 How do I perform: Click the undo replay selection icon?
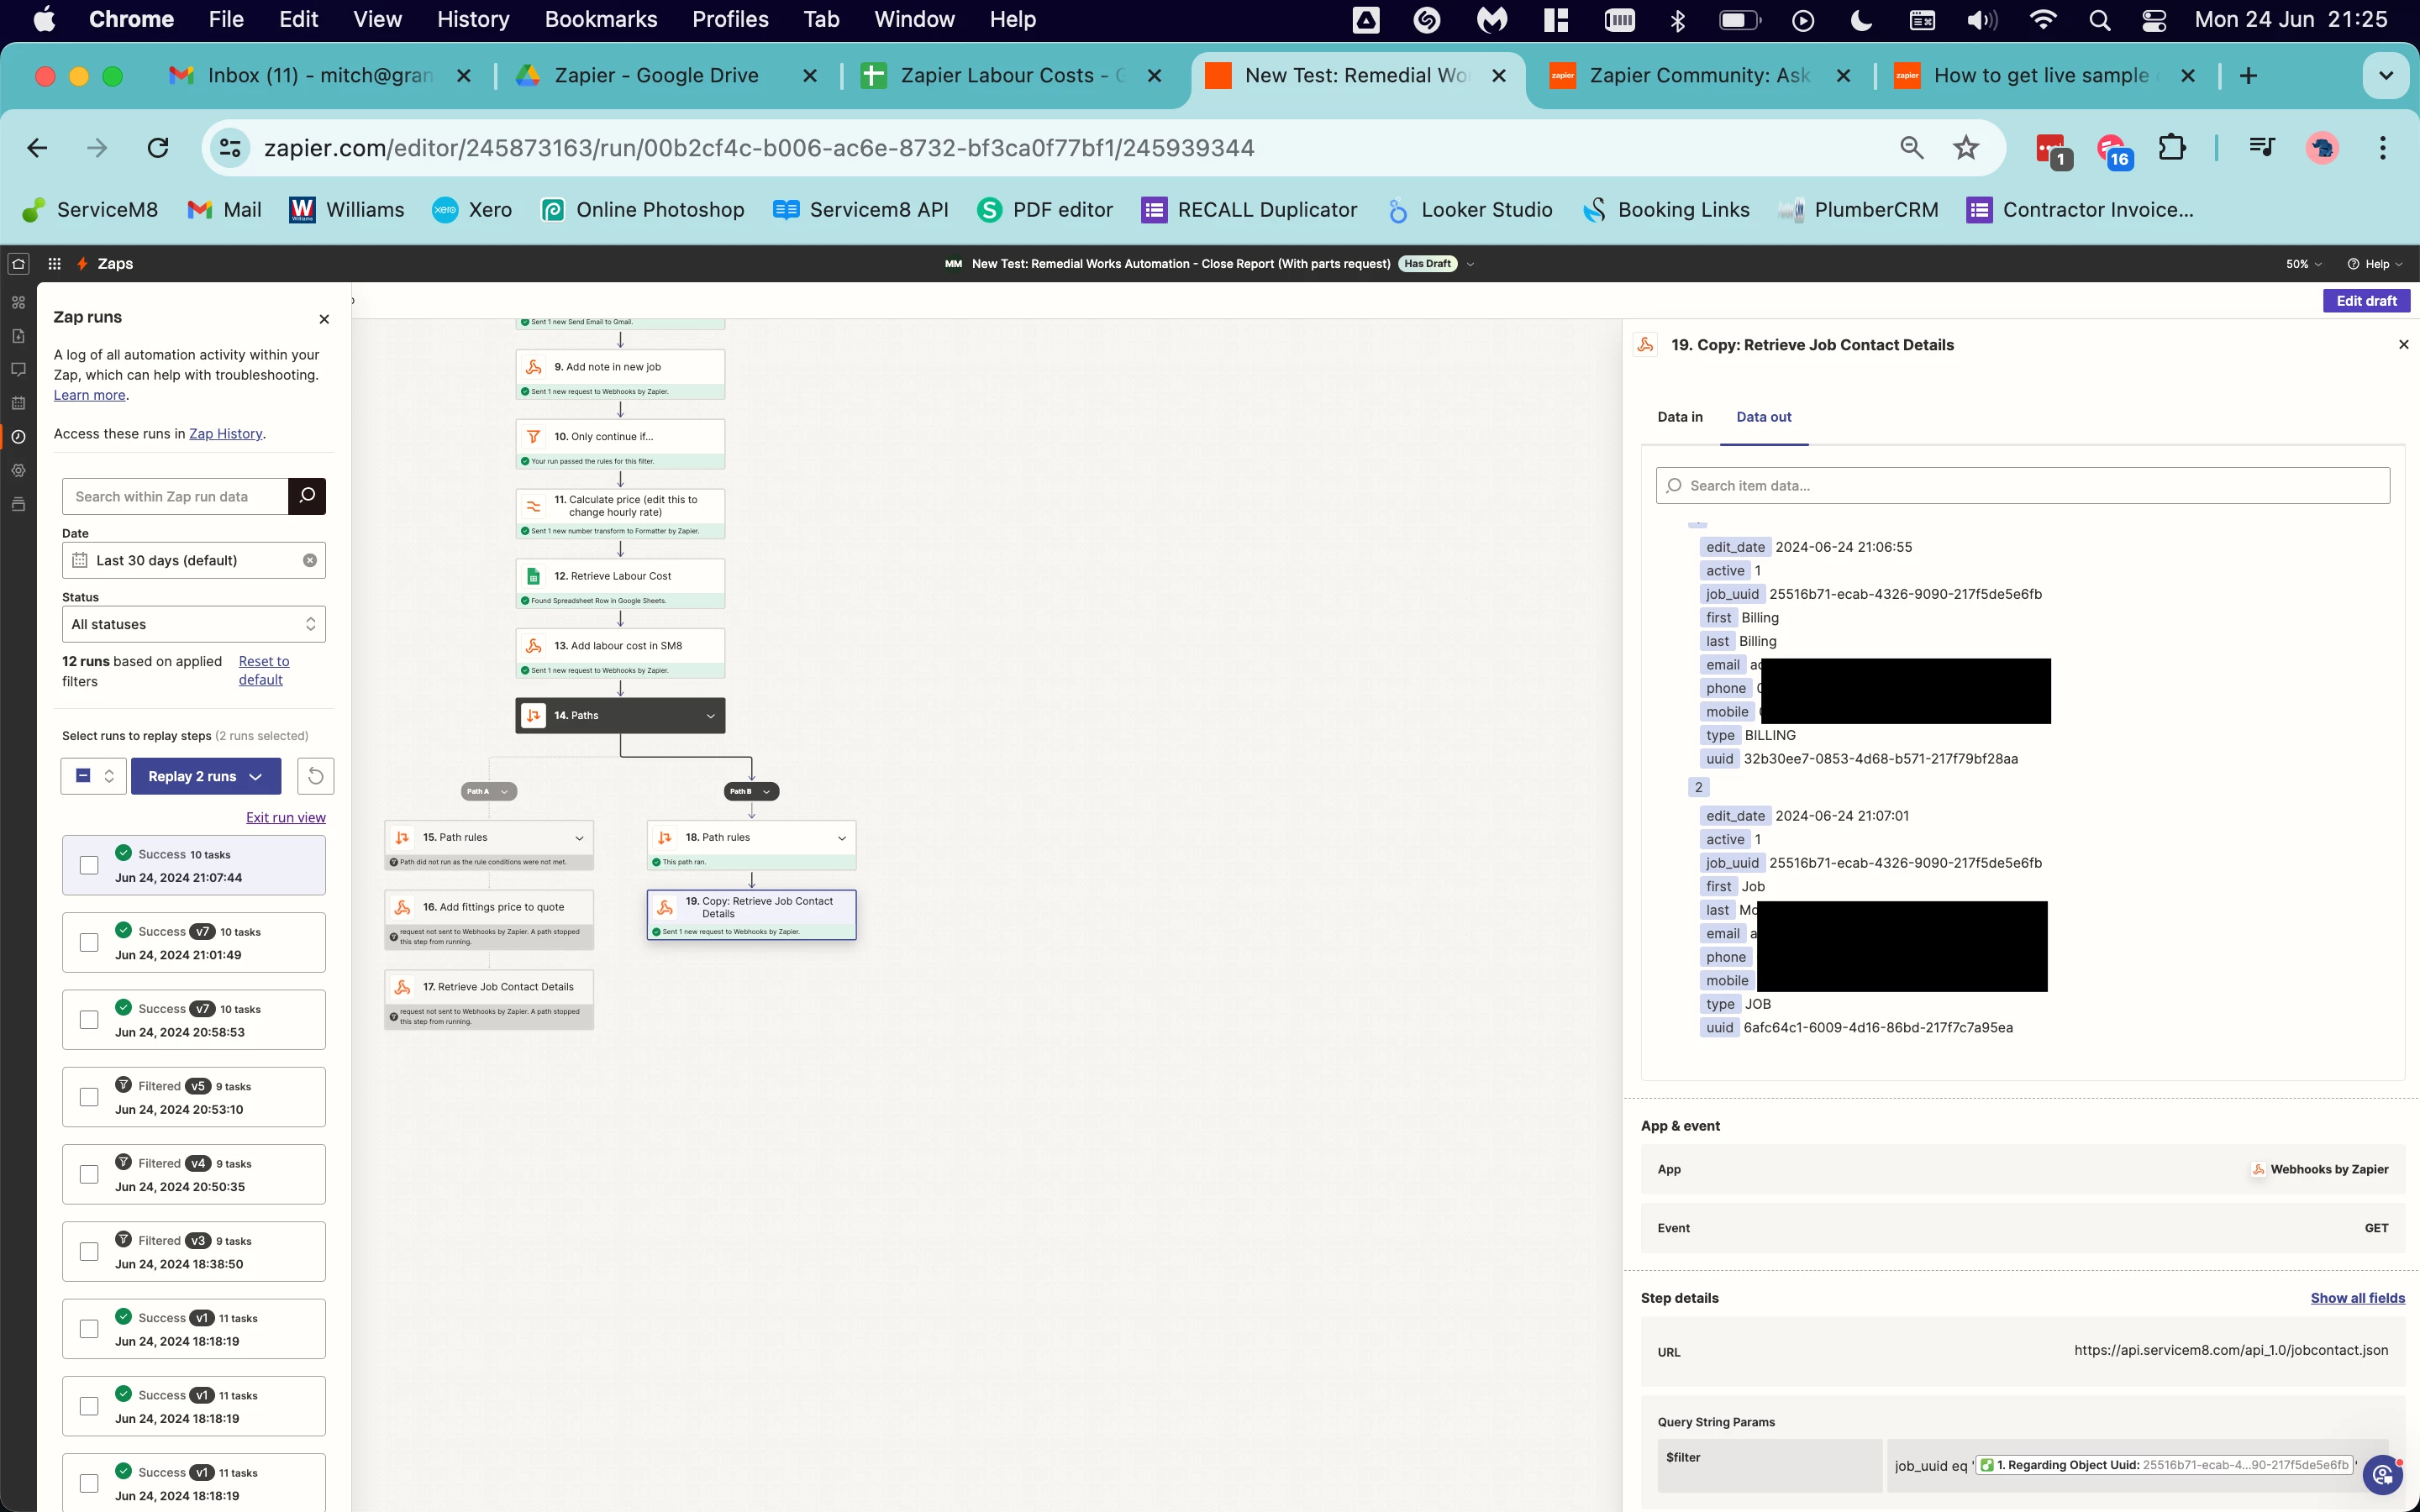(316, 776)
